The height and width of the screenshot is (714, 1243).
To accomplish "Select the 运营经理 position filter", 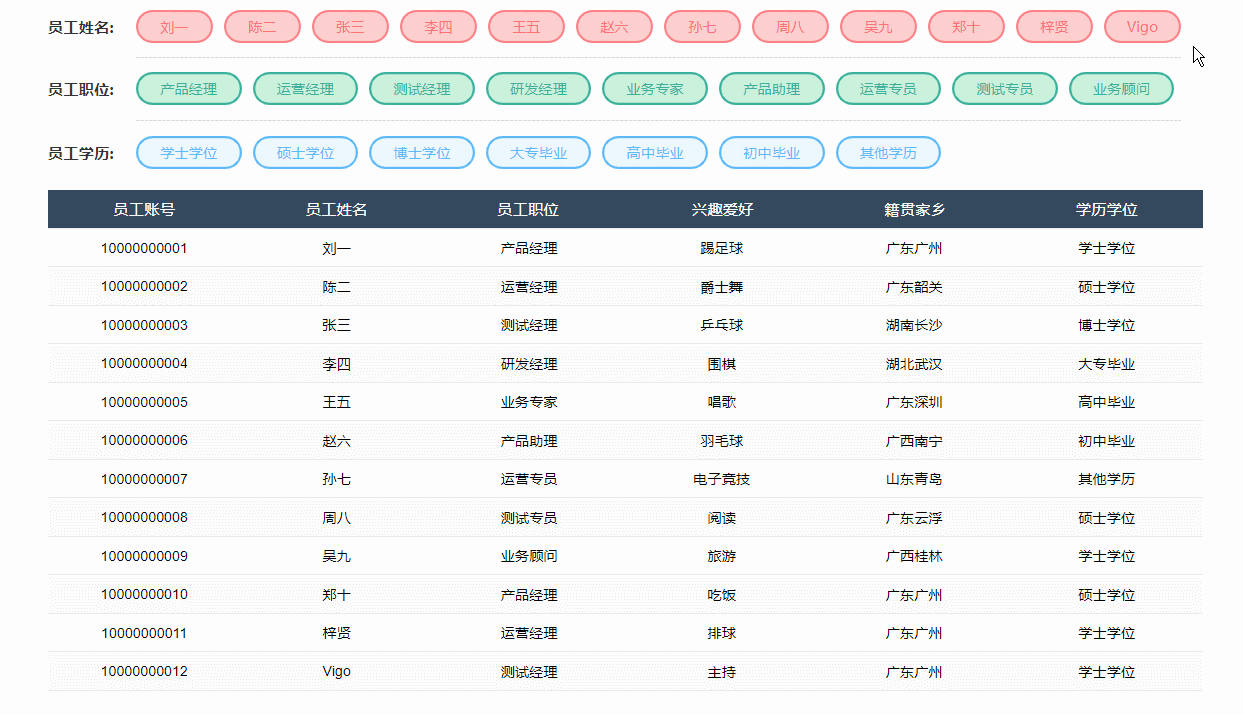I will click(x=305, y=88).
